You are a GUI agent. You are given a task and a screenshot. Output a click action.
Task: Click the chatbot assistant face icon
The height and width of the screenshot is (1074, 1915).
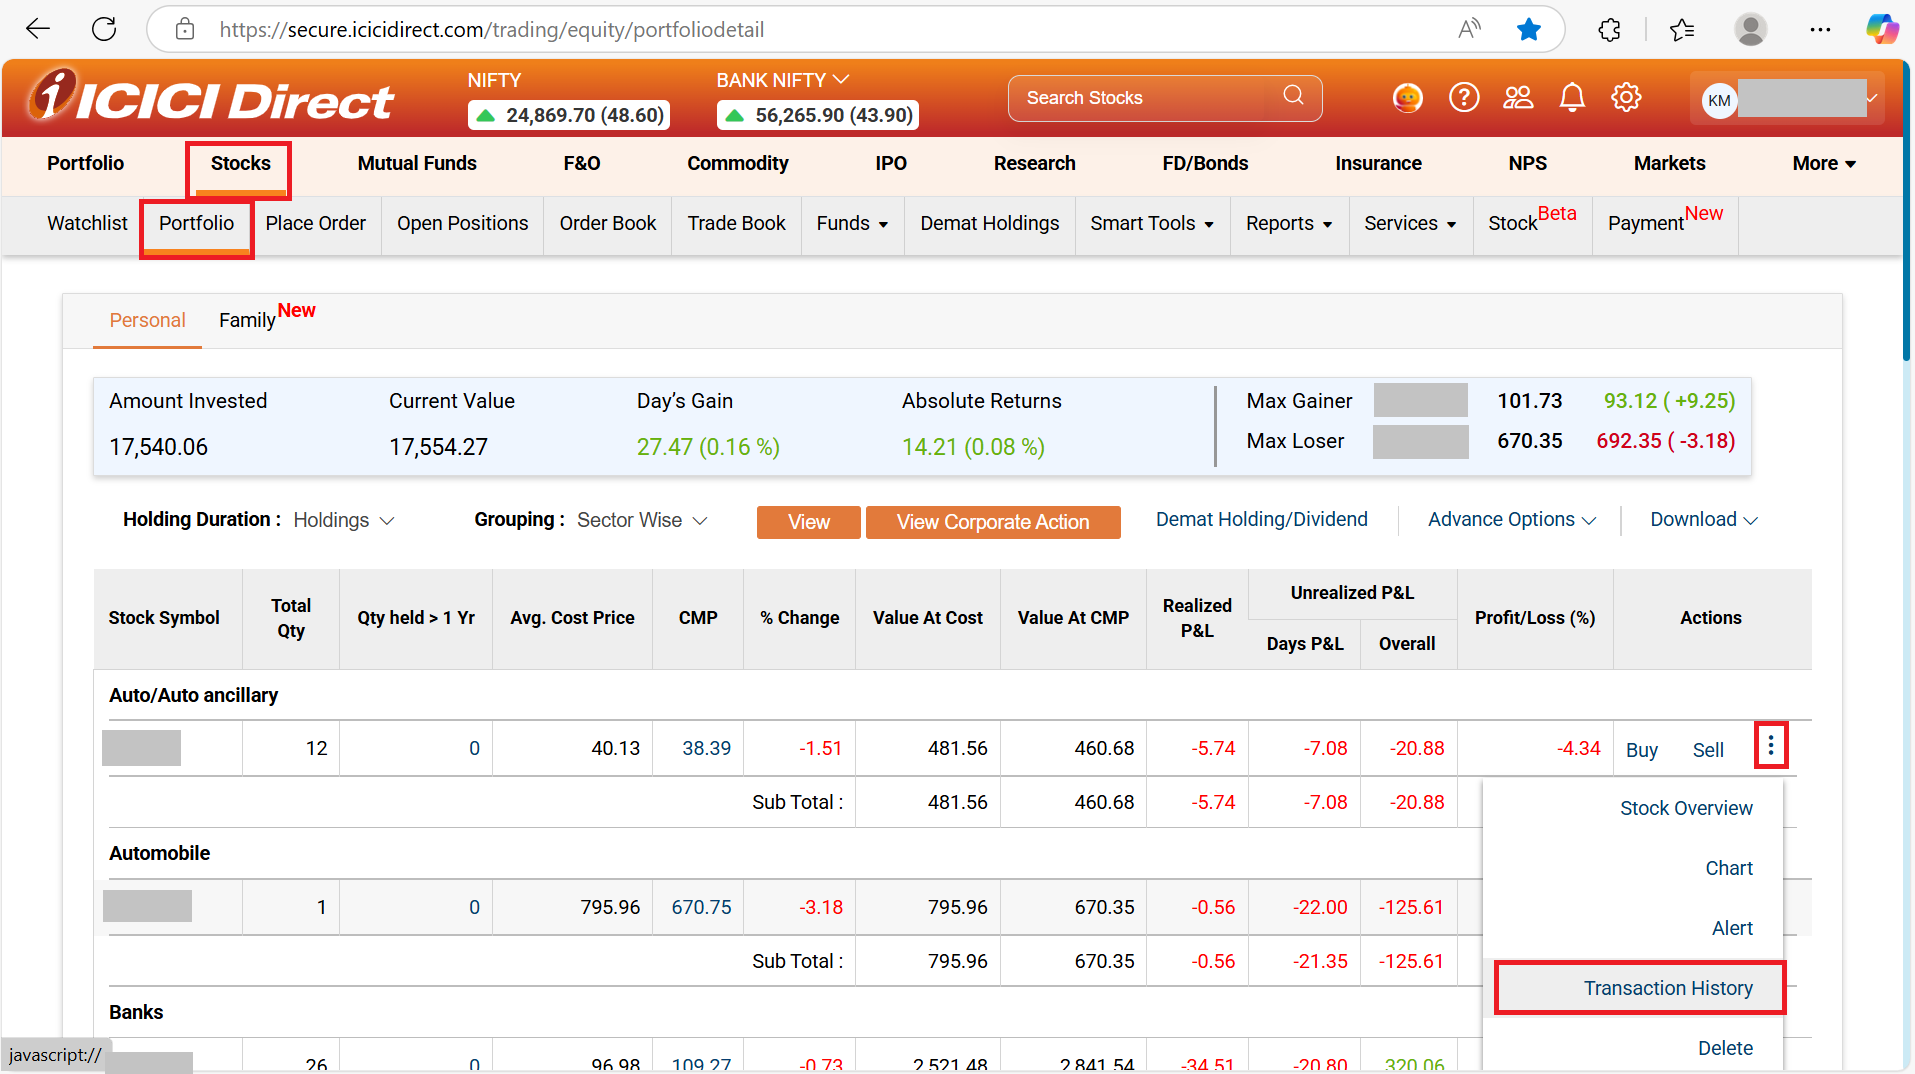(1408, 98)
